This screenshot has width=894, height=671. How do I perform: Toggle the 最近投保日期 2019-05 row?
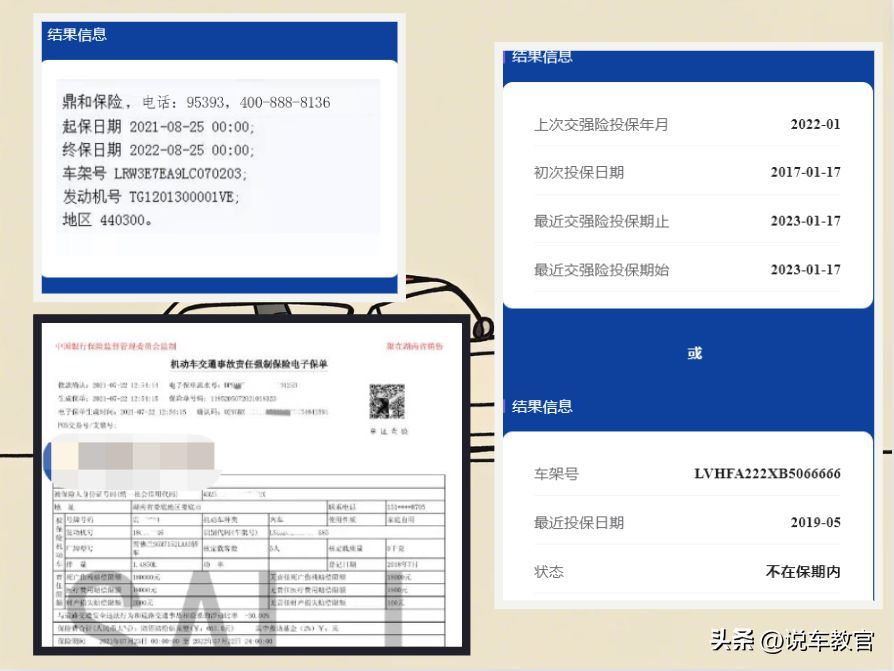690,522
